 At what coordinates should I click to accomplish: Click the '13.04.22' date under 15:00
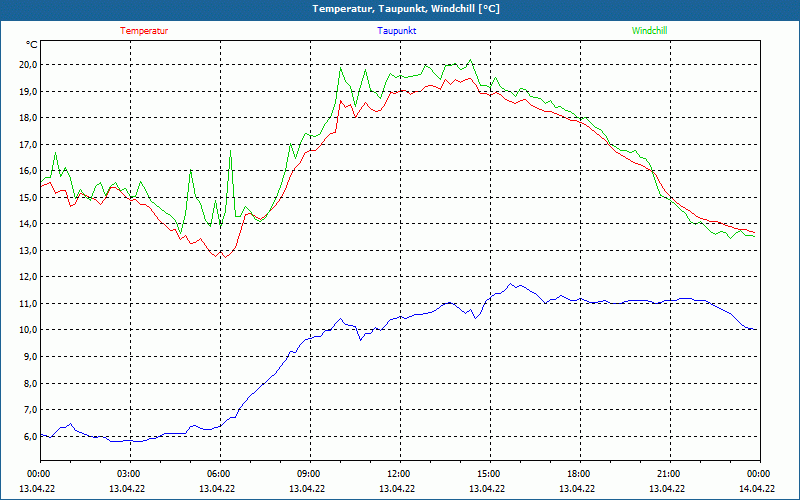click(x=487, y=488)
